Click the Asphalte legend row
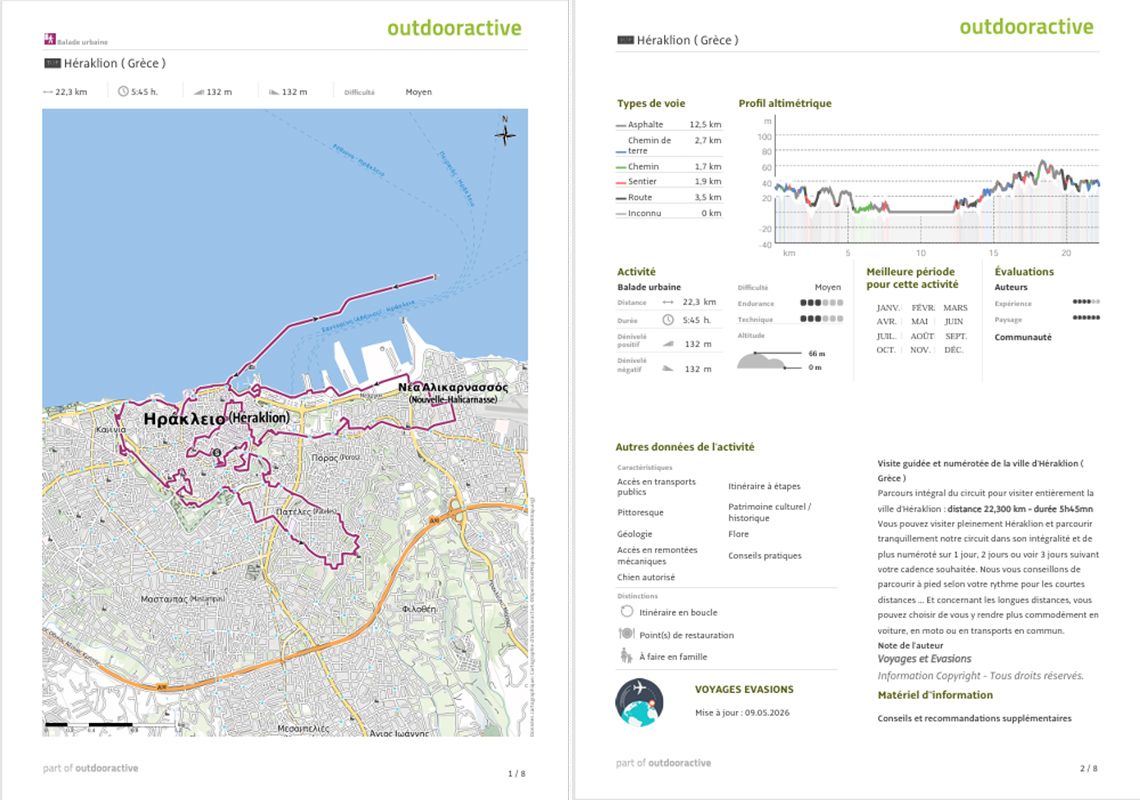The image size is (1140, 800). coord(669,124)
